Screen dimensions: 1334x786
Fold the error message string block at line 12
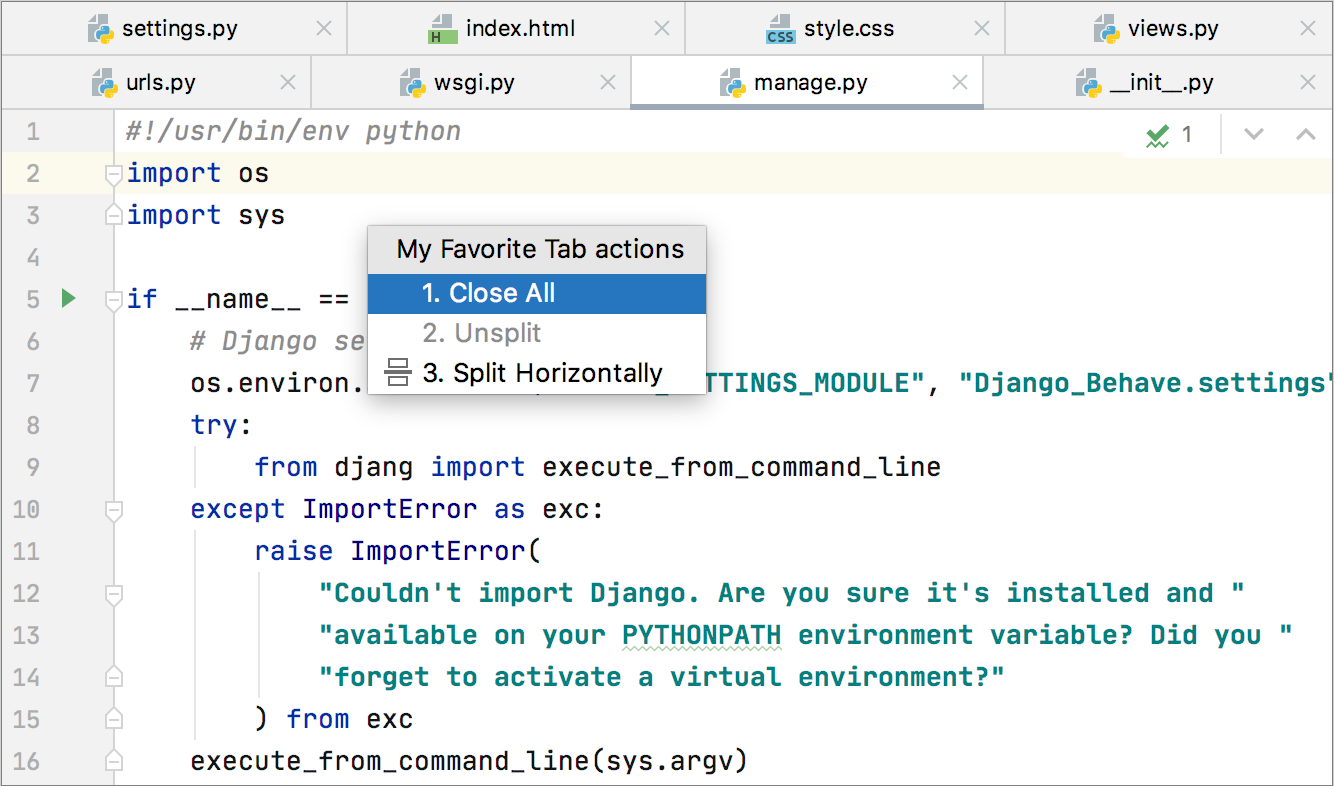113,593
